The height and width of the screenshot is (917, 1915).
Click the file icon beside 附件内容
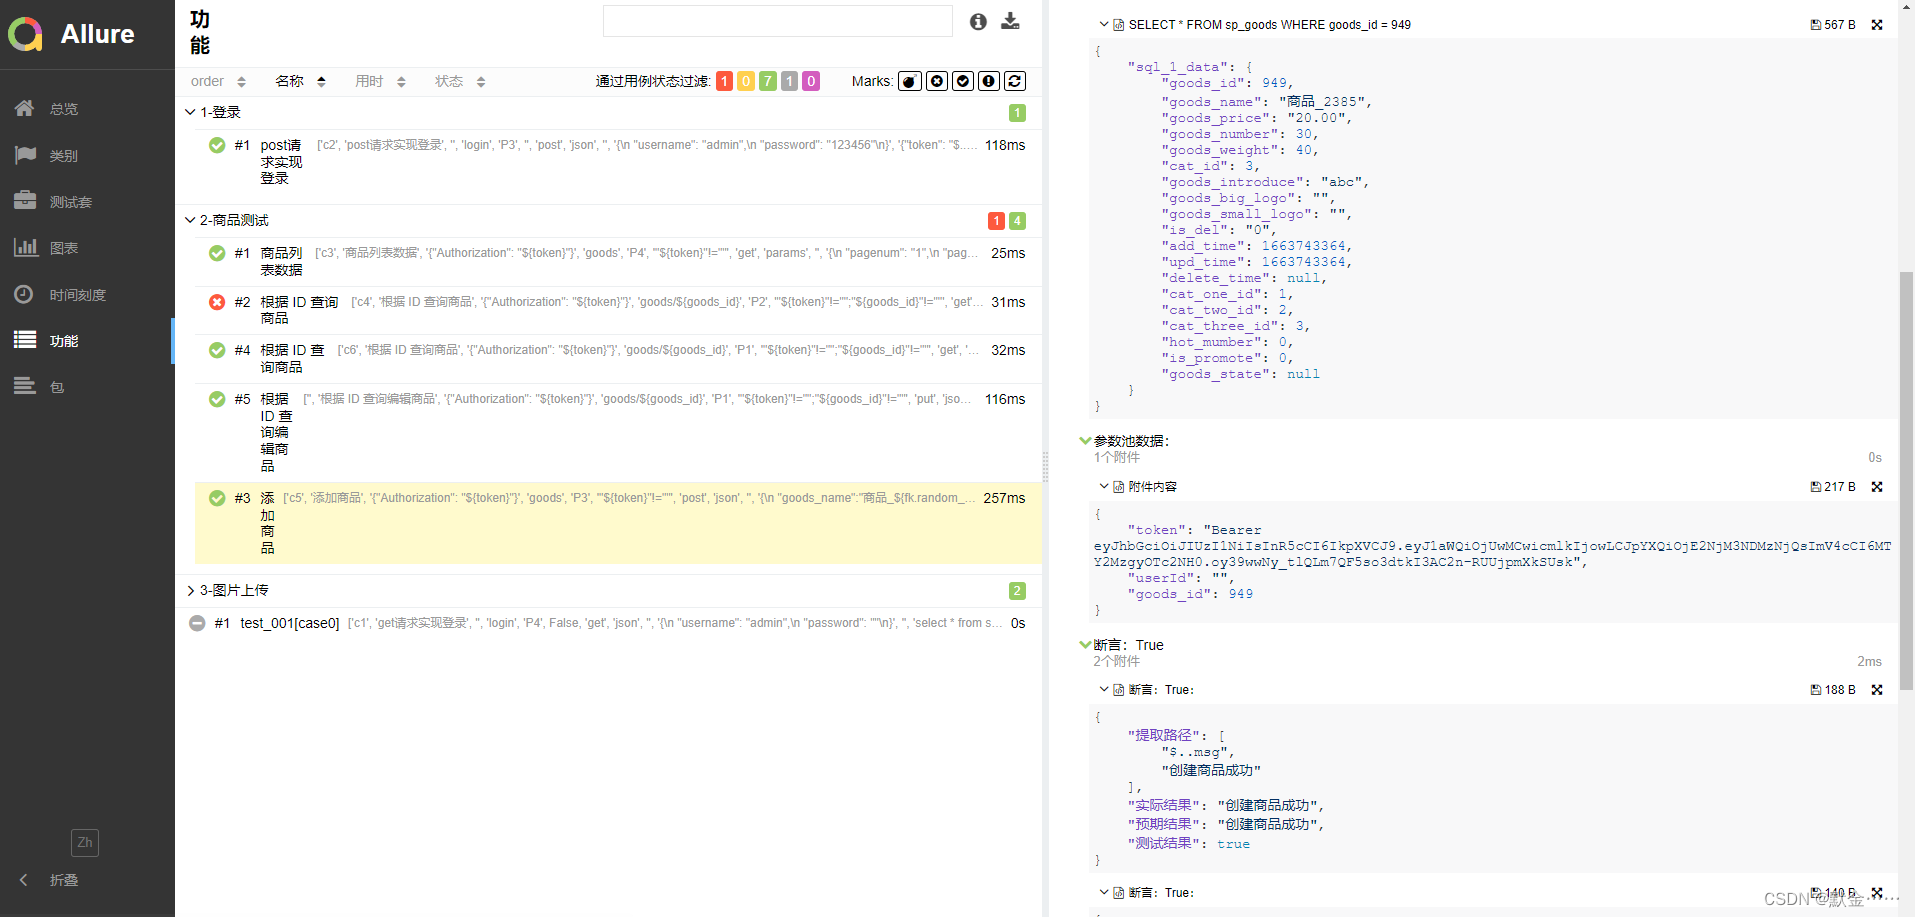click(x=1119, y=487)
